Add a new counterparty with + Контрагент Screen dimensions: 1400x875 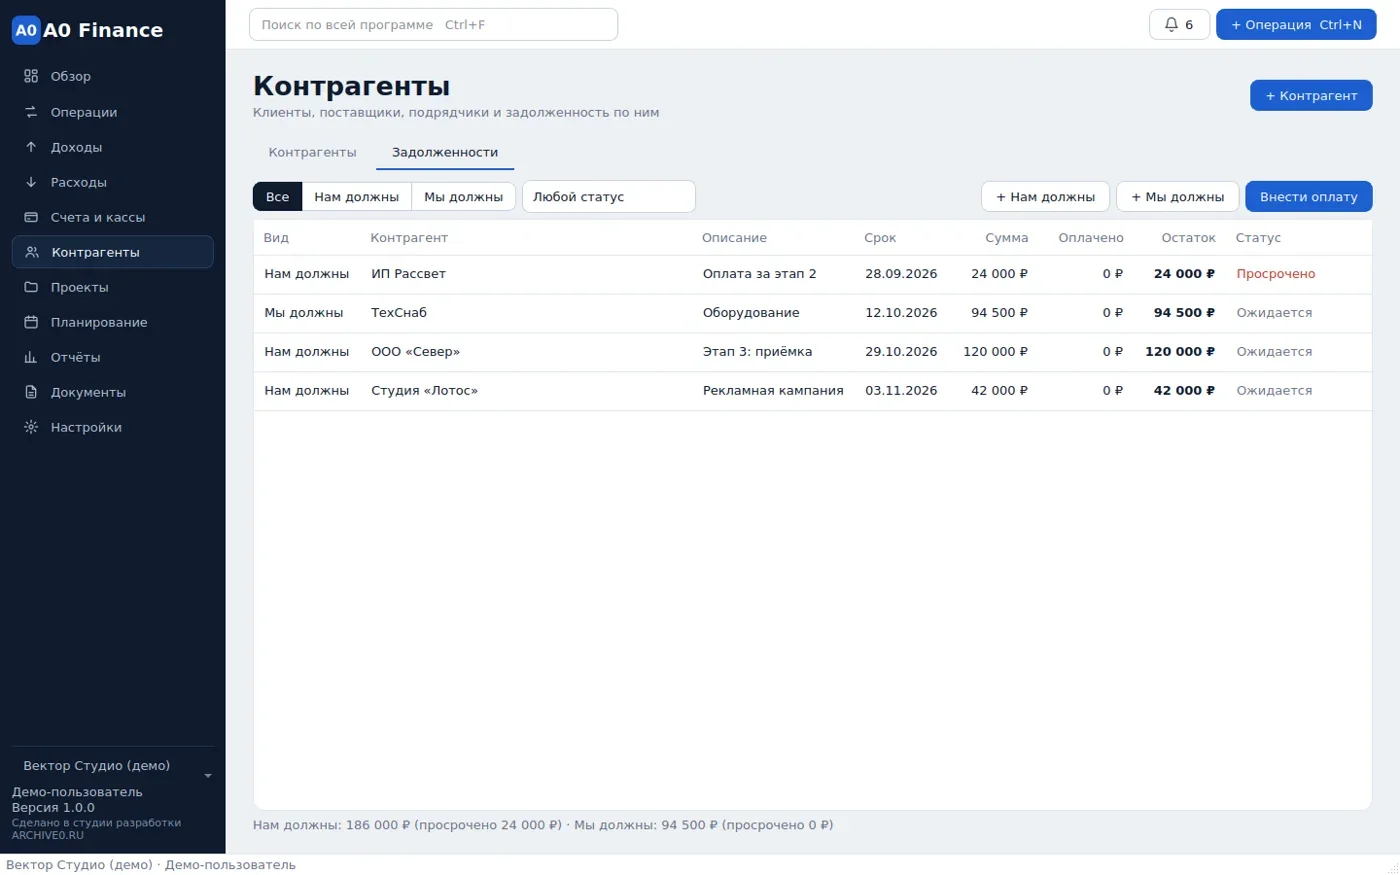(x=1311, y=96)
